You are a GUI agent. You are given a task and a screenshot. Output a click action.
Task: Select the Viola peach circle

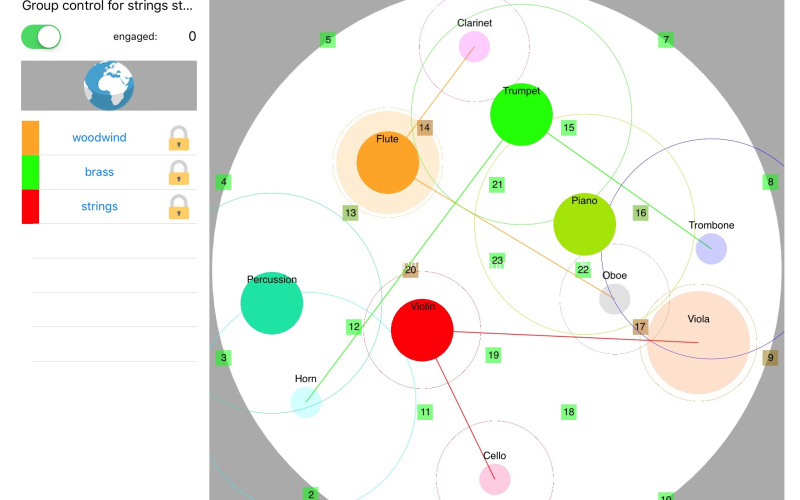[698, 342]
